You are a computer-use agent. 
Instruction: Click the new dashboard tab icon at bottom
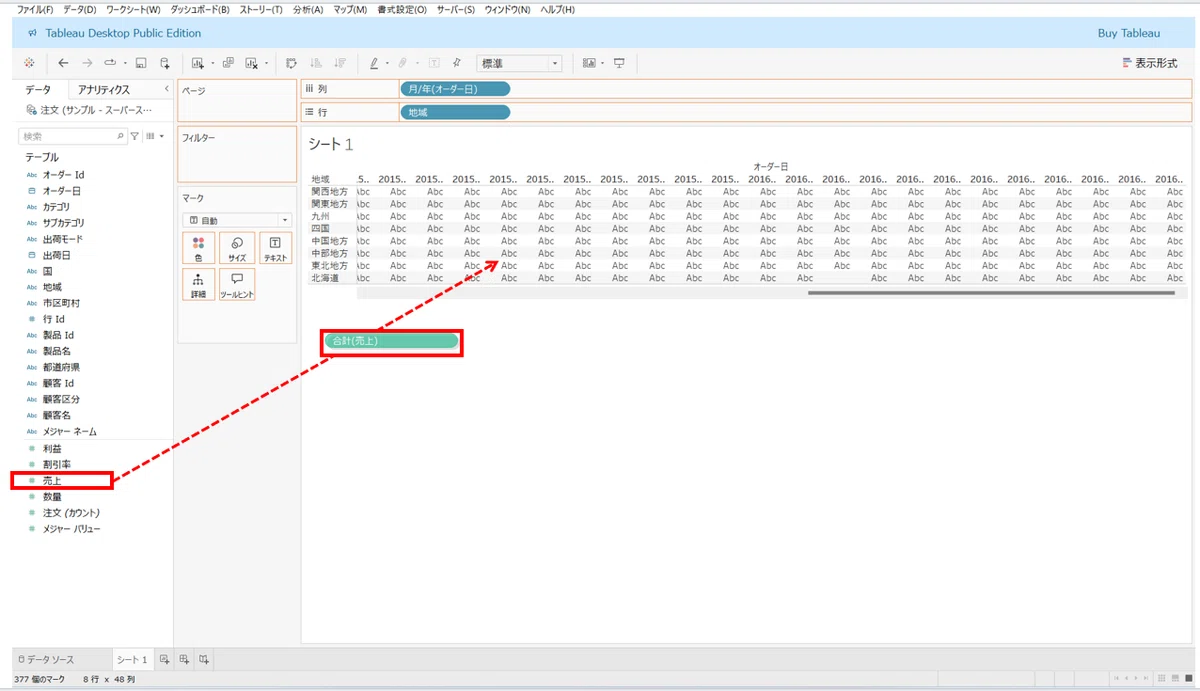coord(184,660)
